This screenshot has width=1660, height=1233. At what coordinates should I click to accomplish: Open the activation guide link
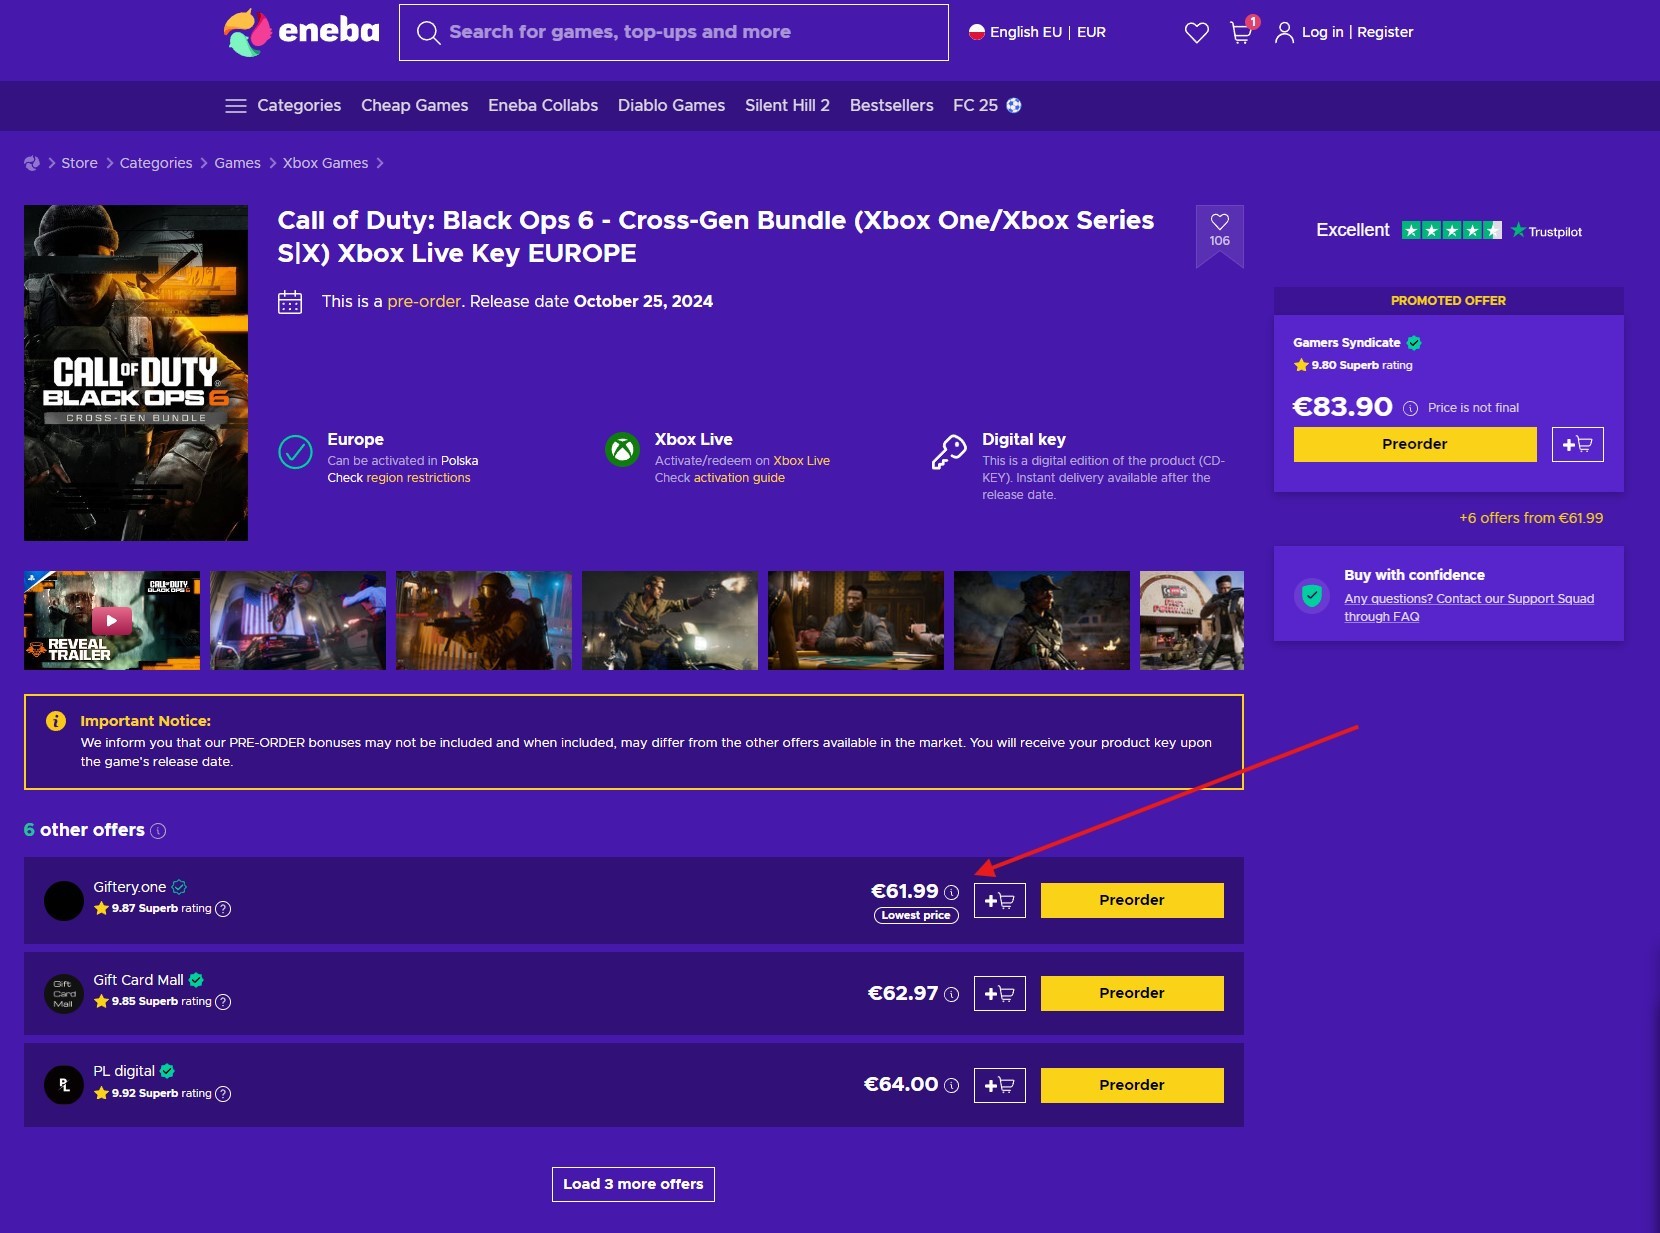pyautogui.click(x=739, y=478)
